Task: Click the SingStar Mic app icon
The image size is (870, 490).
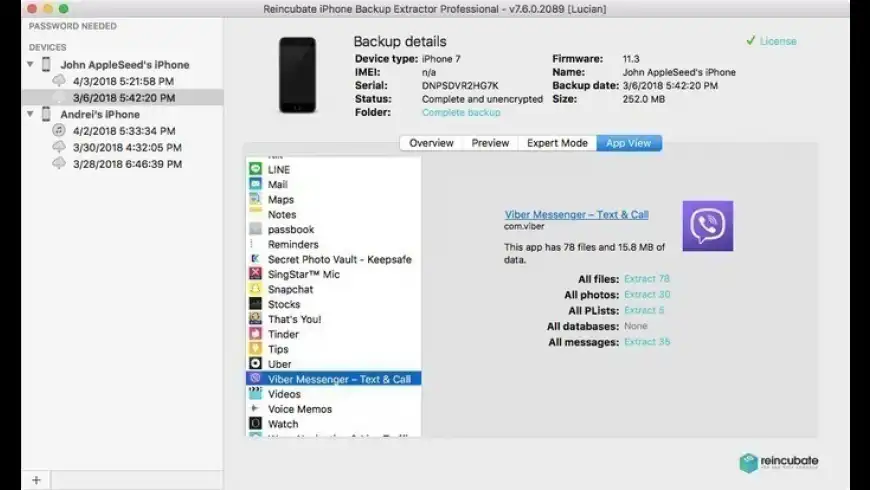Action: click(x=255, y=274)
